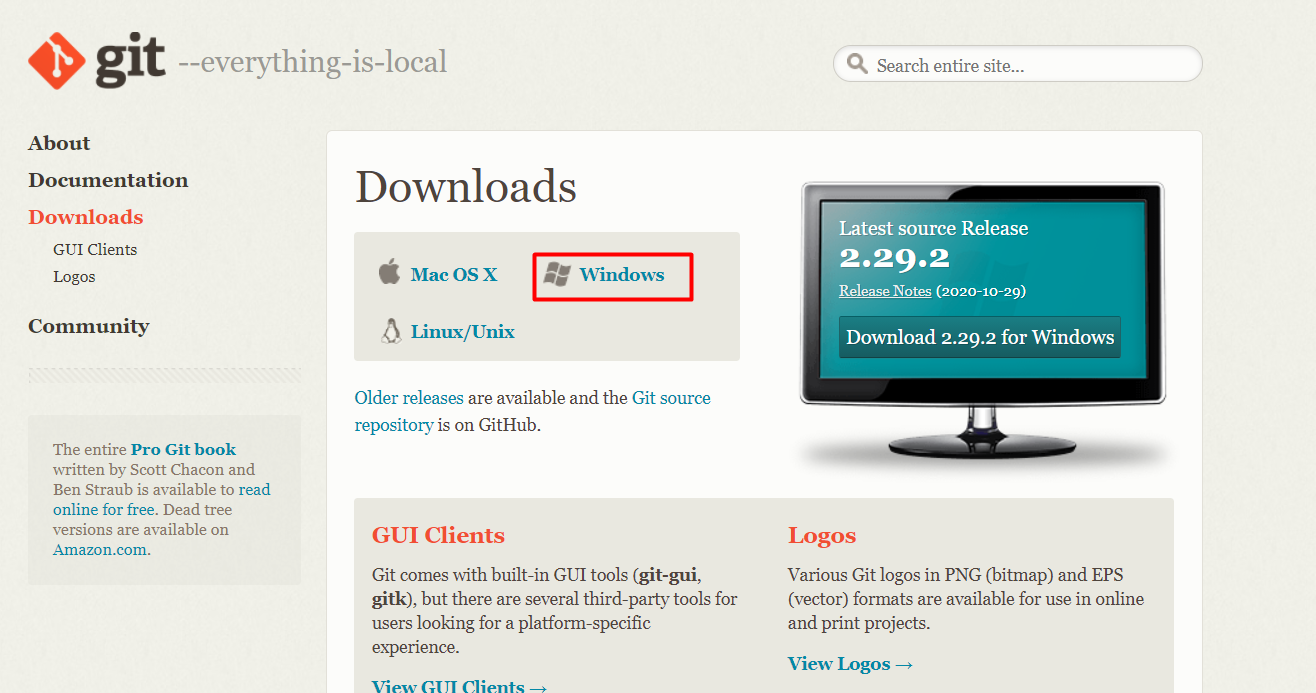The width and height of the screenshot is (1316, 693).
Task: Click the Logos heading in content
Action: coord(822,536)
